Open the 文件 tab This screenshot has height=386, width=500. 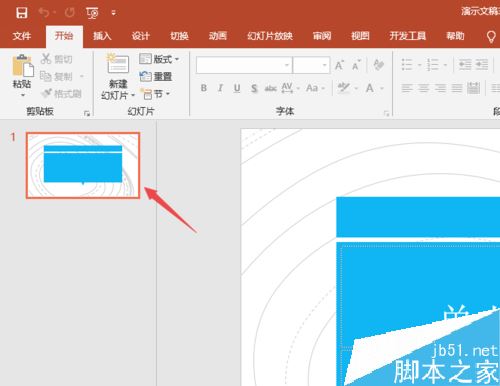(22, 36)
